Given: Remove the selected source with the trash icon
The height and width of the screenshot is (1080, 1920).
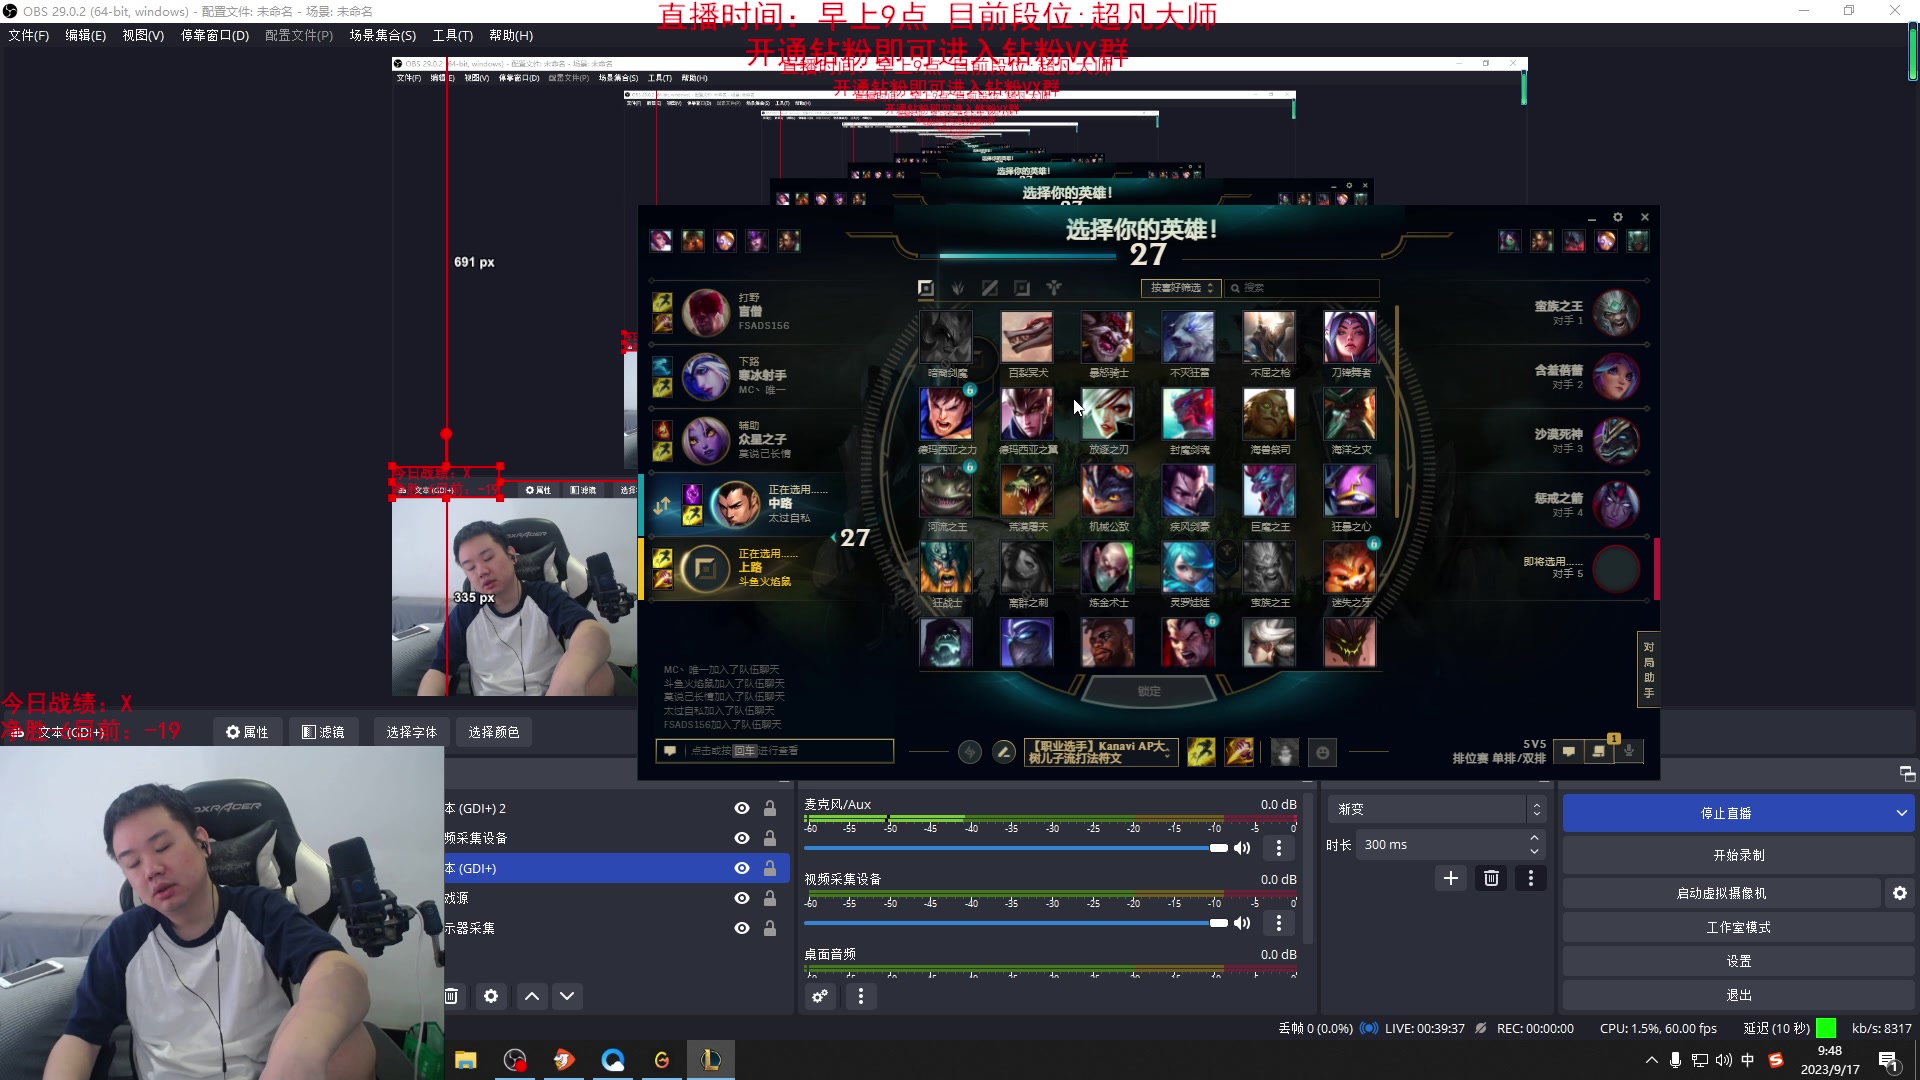Looking at the screenshot, I should click(451, 996).
